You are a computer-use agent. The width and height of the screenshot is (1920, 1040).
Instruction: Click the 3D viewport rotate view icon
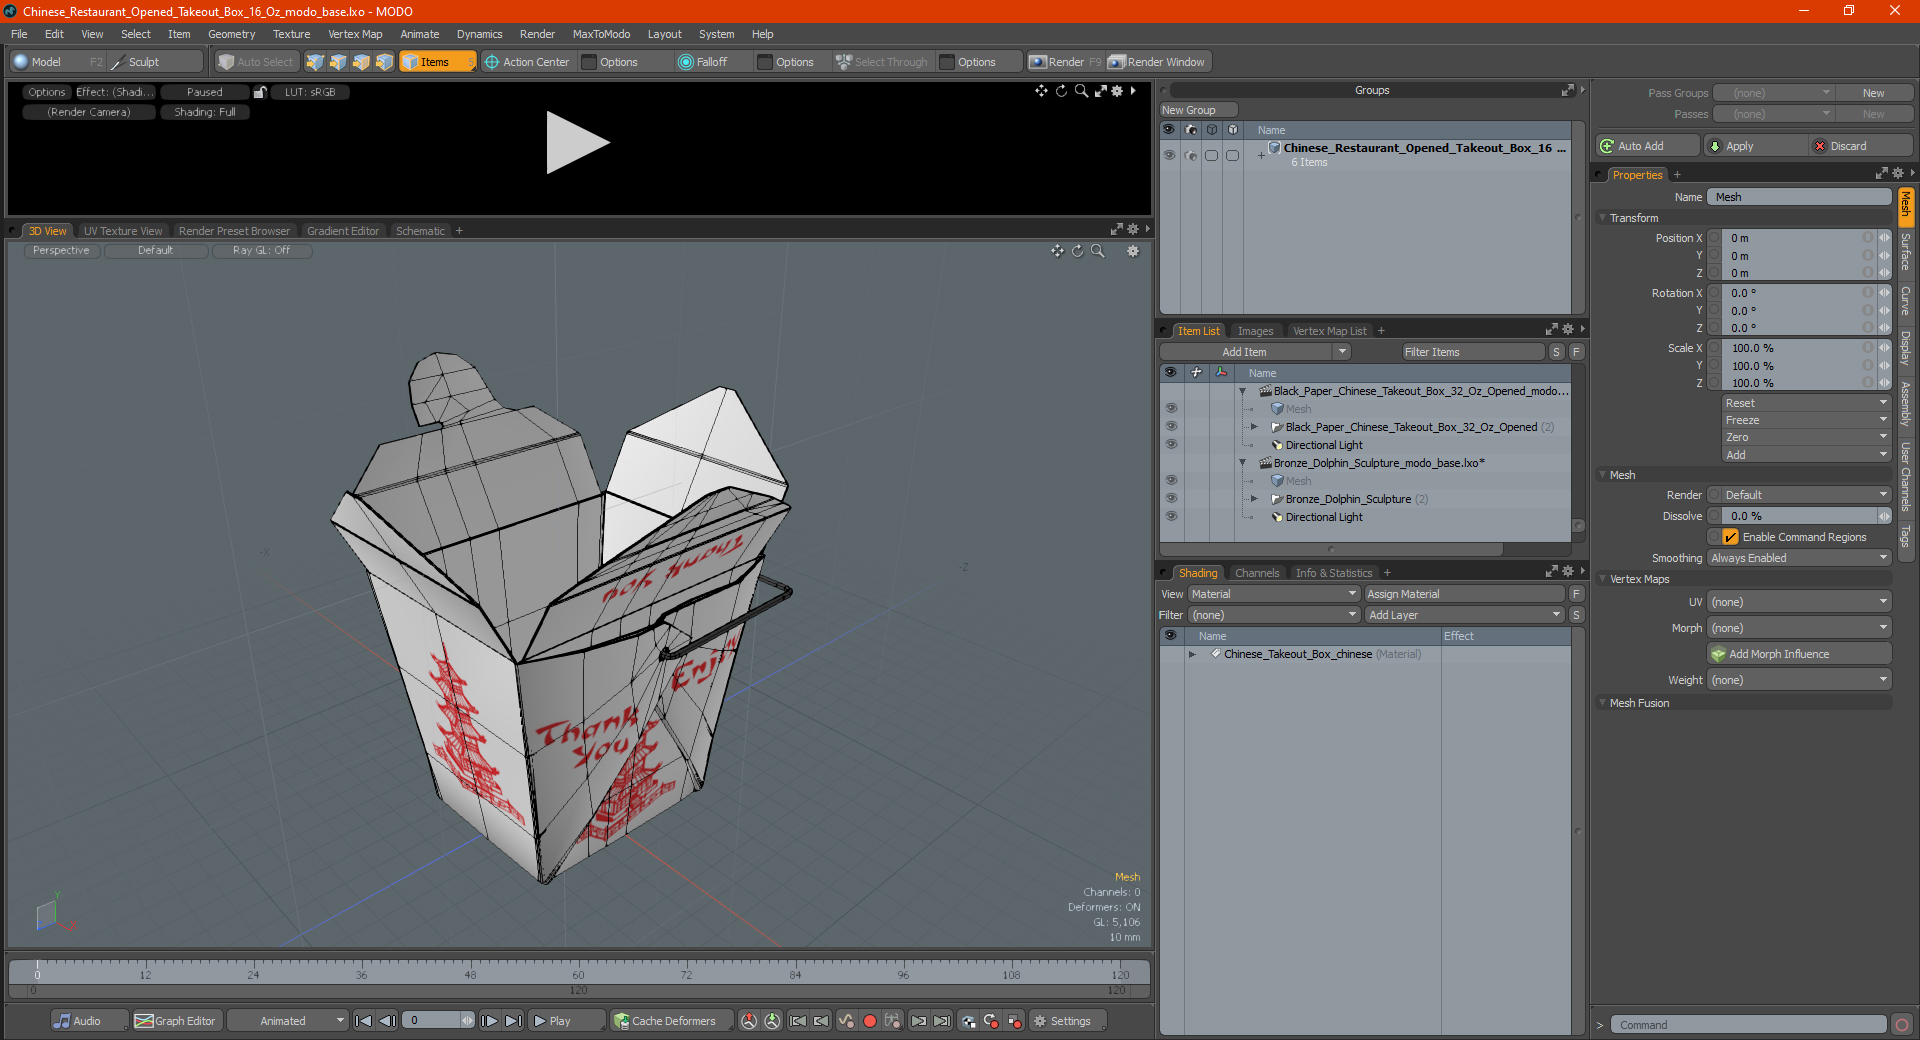pos(1078,251)
